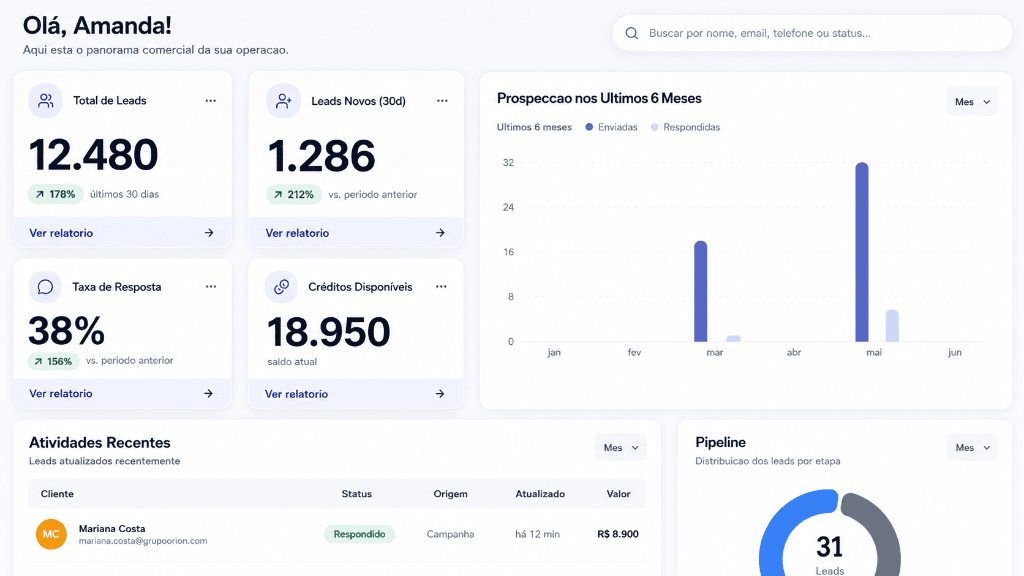Click the 212% growth badge
The width and height of the screenshot is (1024, 576).
coord(294,195)
